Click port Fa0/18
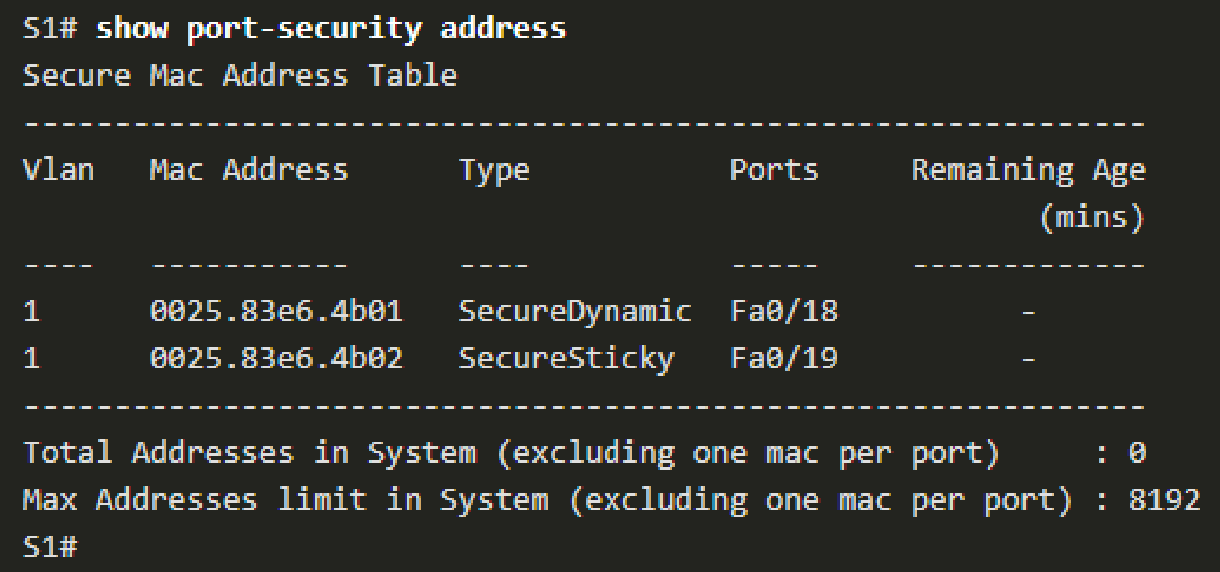 coord(784,312)
